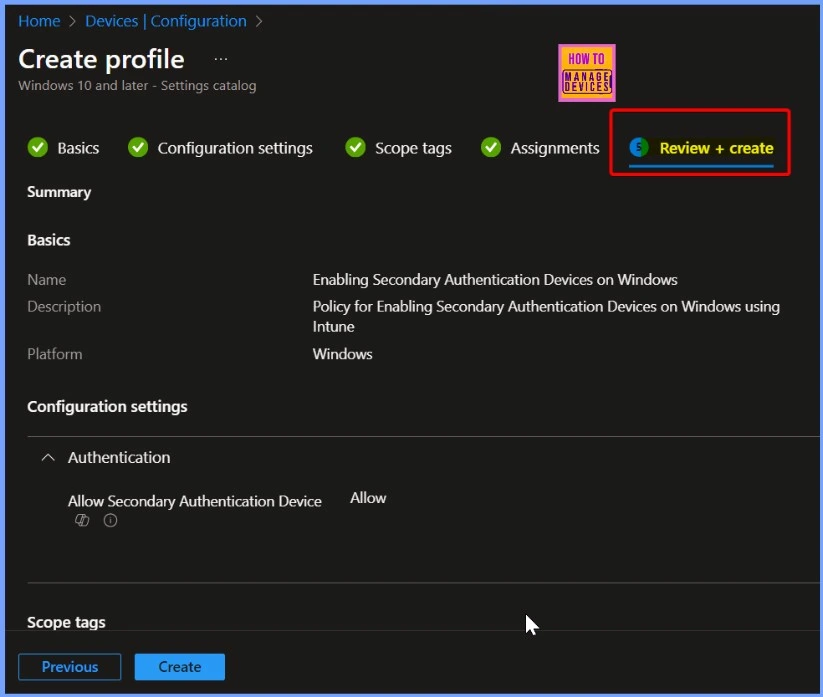This screenshot has width=823, height=697.
Task: Select the Review + create tab
Action: pyautogui.click(x=716, y=148)
